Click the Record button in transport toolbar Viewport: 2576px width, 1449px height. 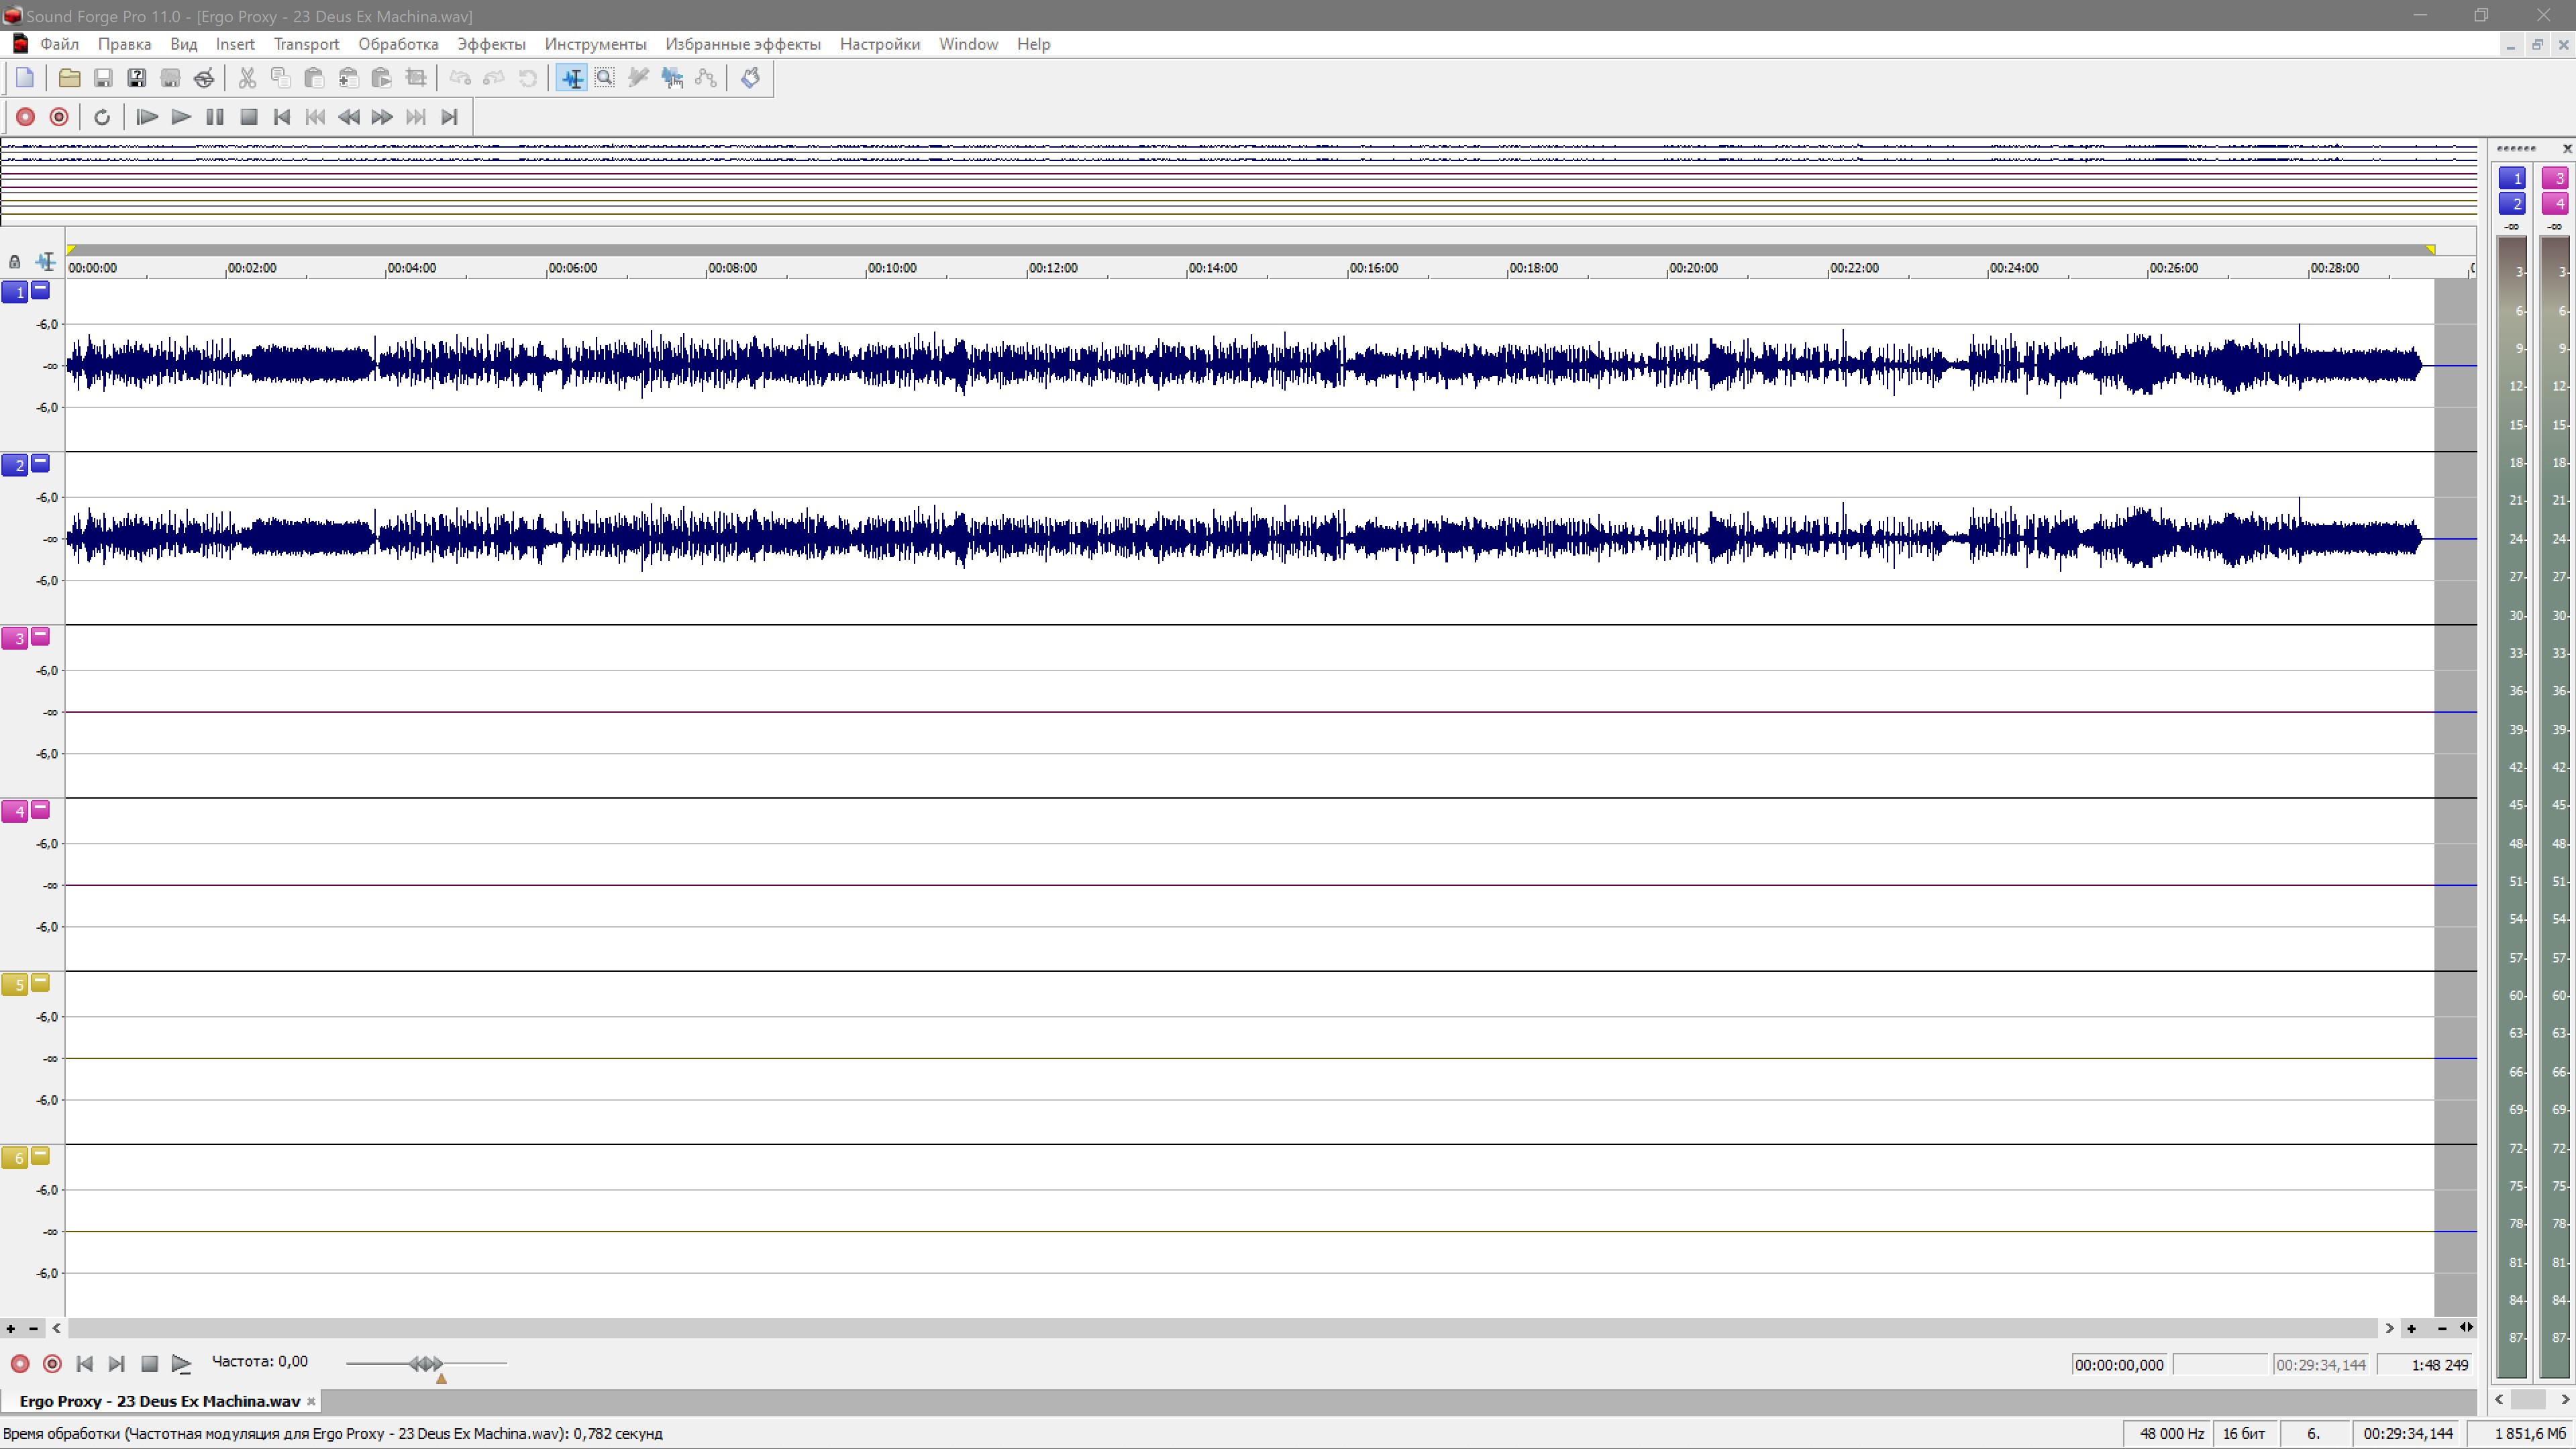pos(25,117)
